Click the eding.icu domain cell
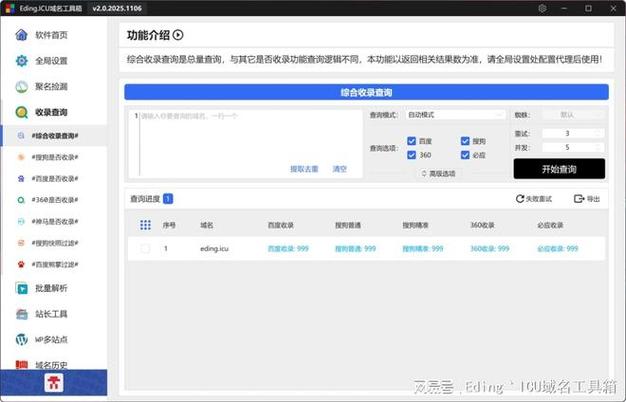The image size is (626, 402). (x=214, y=249)
